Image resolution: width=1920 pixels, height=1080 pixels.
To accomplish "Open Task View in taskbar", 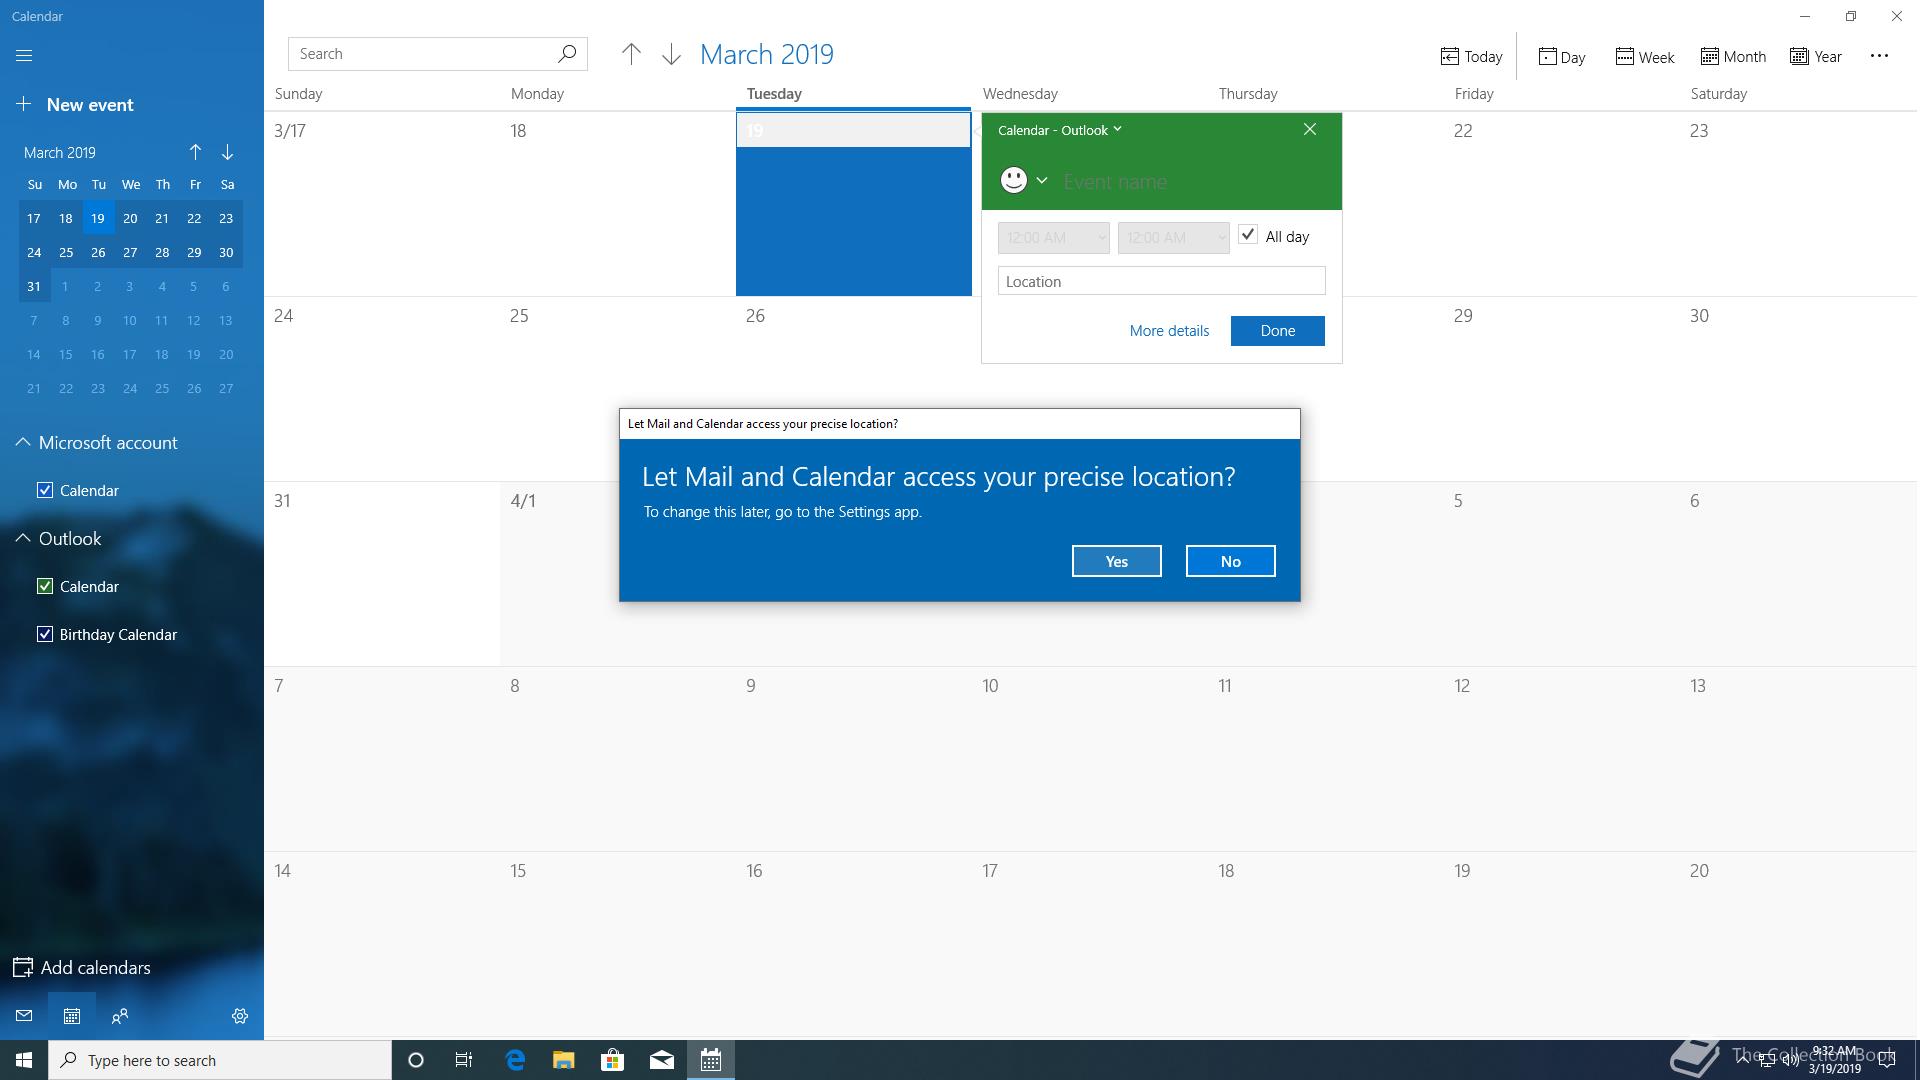I will tap(464, 1060).
